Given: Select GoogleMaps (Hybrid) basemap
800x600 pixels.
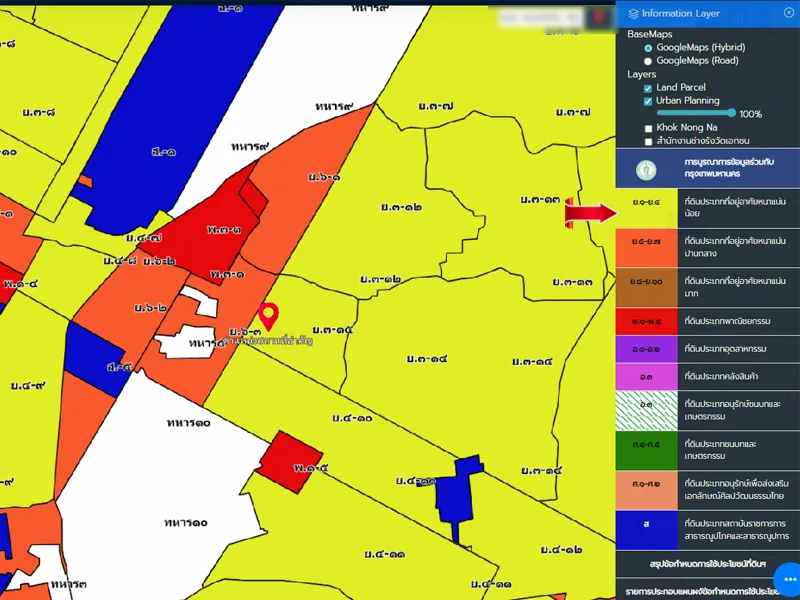Looking at the screenshot, I should point(648,47).
